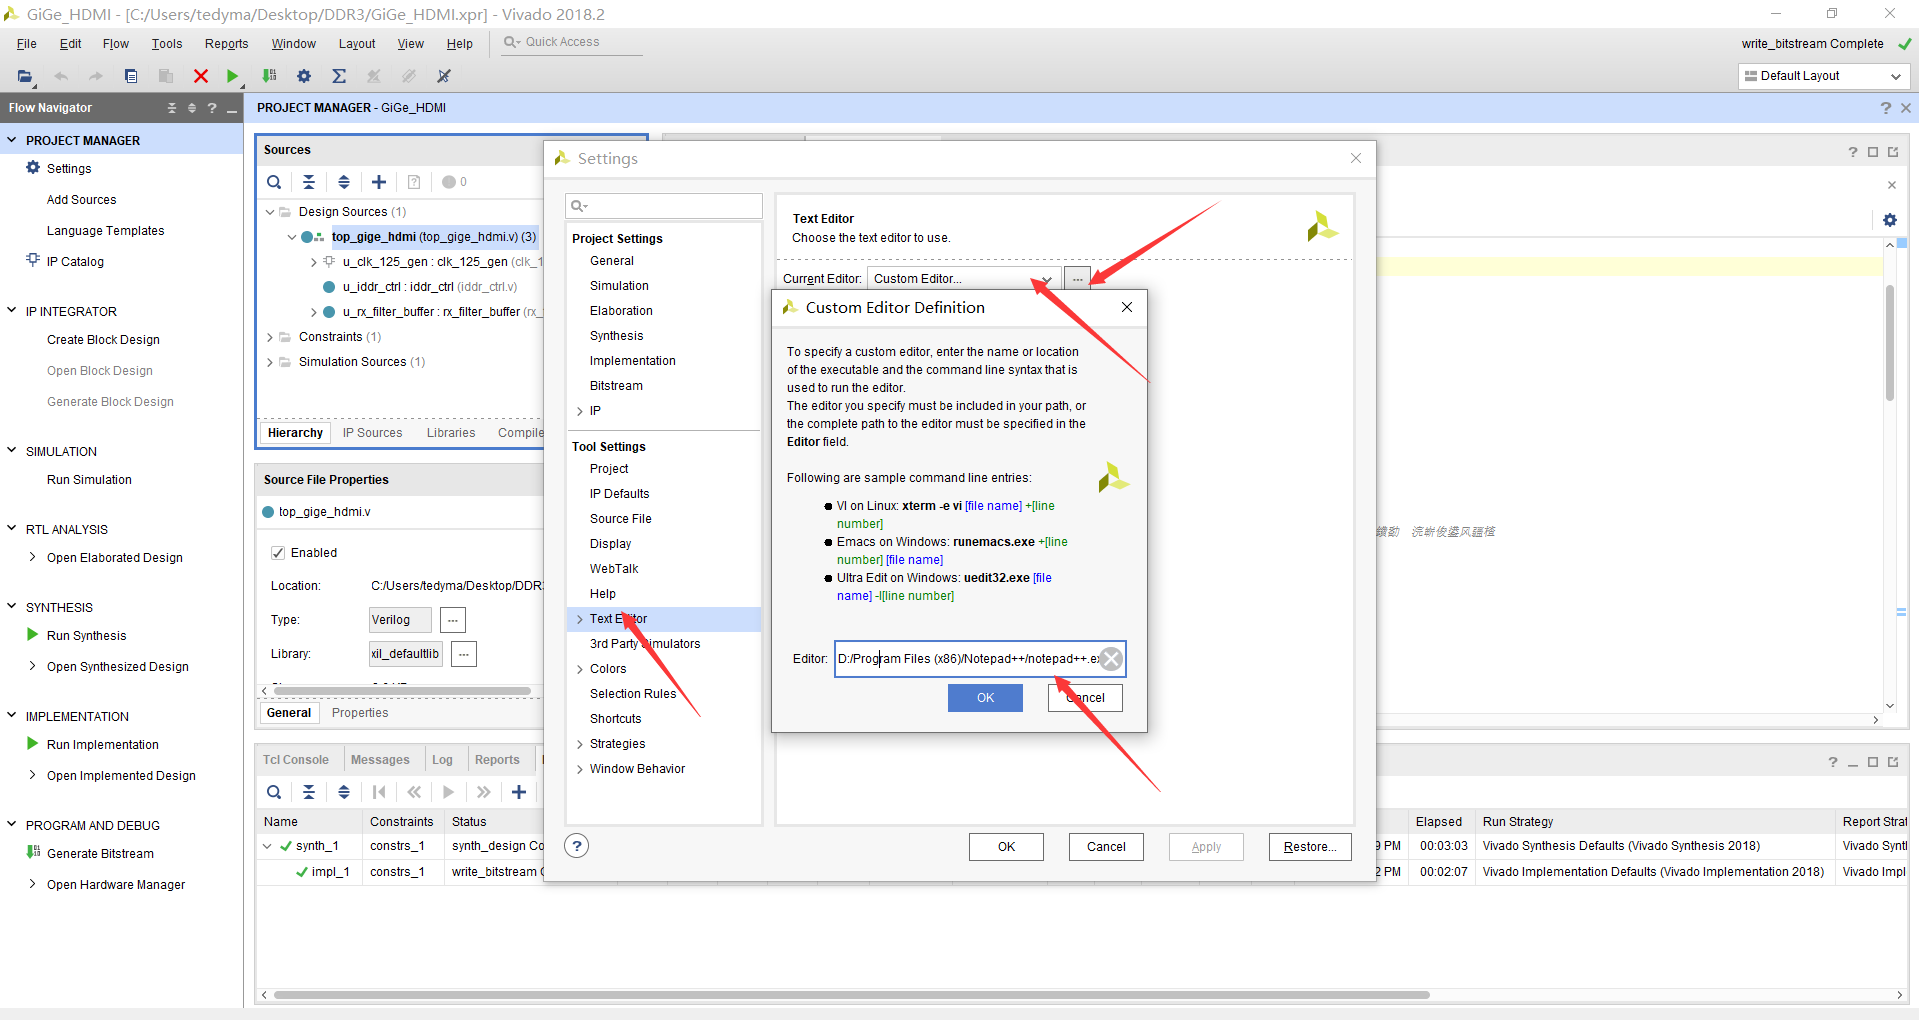Click Run Synthesis in Flow Navigator

click(x=86, y=636)
